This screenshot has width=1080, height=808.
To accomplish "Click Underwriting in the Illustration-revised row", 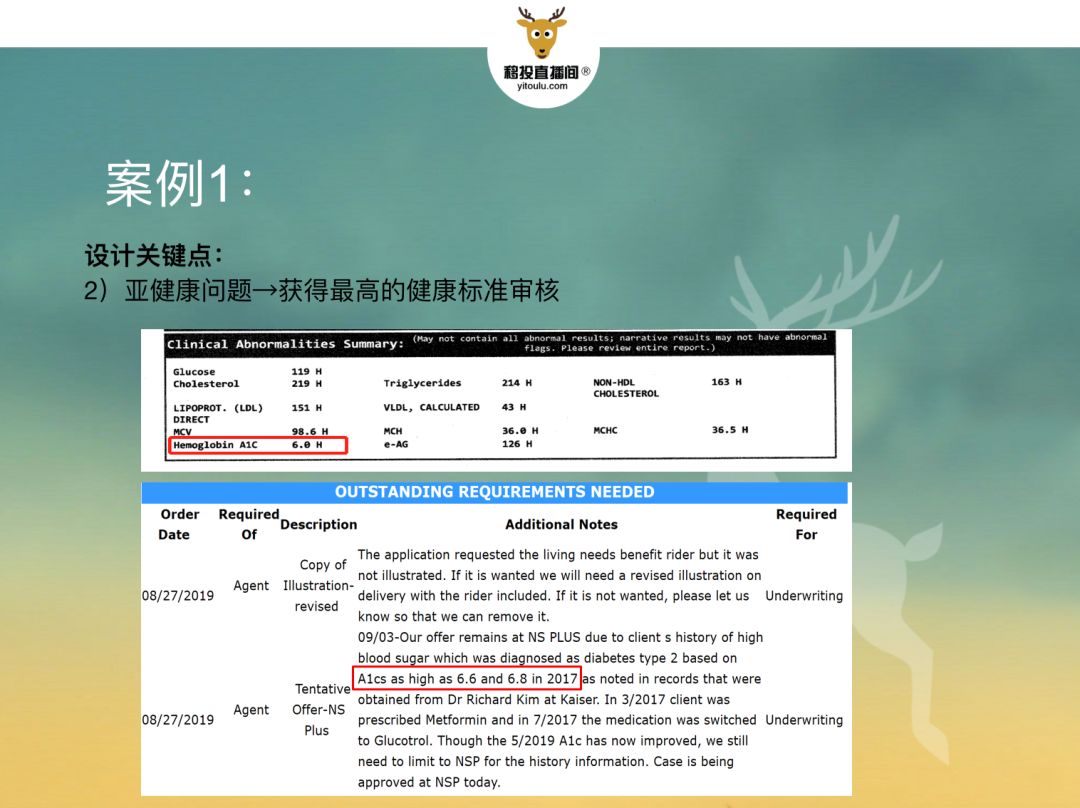I will click(804, 596).
